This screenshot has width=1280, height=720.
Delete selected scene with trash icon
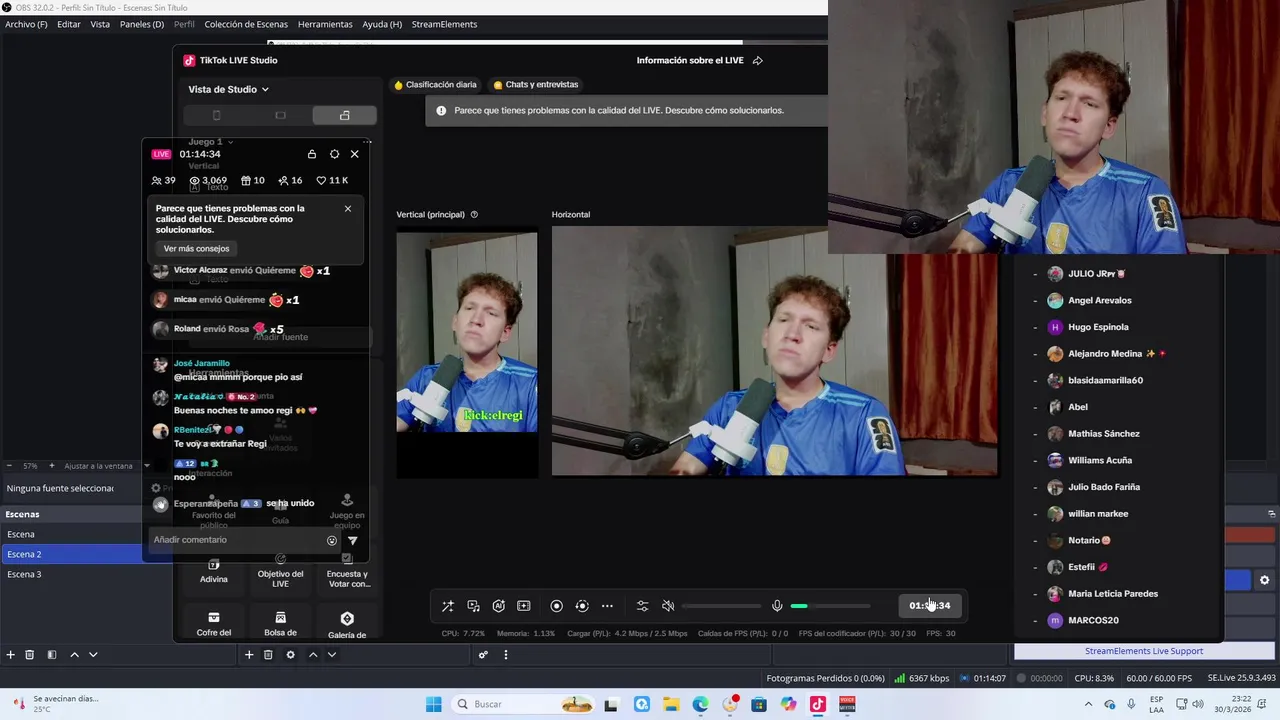click(x=30, y=655)
